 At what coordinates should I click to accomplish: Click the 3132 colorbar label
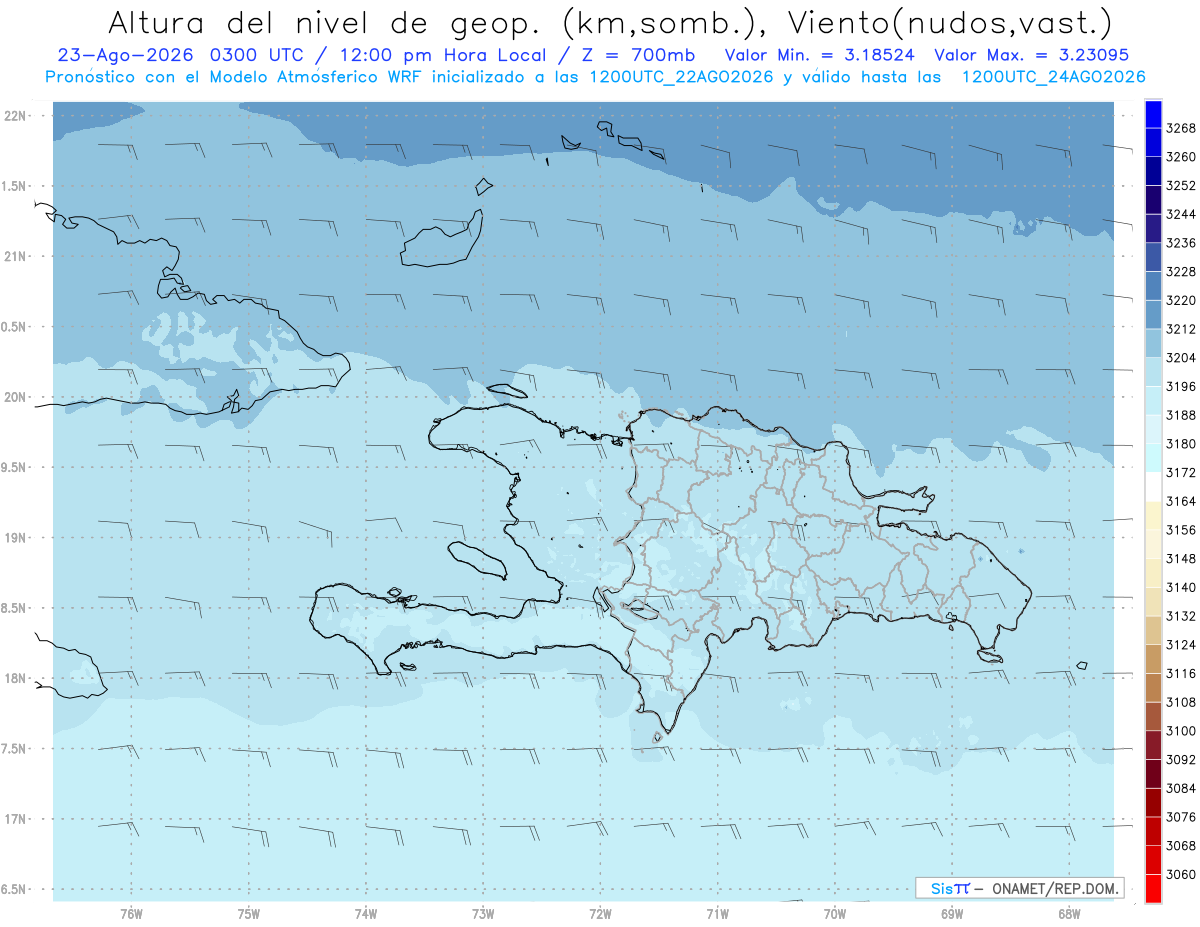(1181, 616)
